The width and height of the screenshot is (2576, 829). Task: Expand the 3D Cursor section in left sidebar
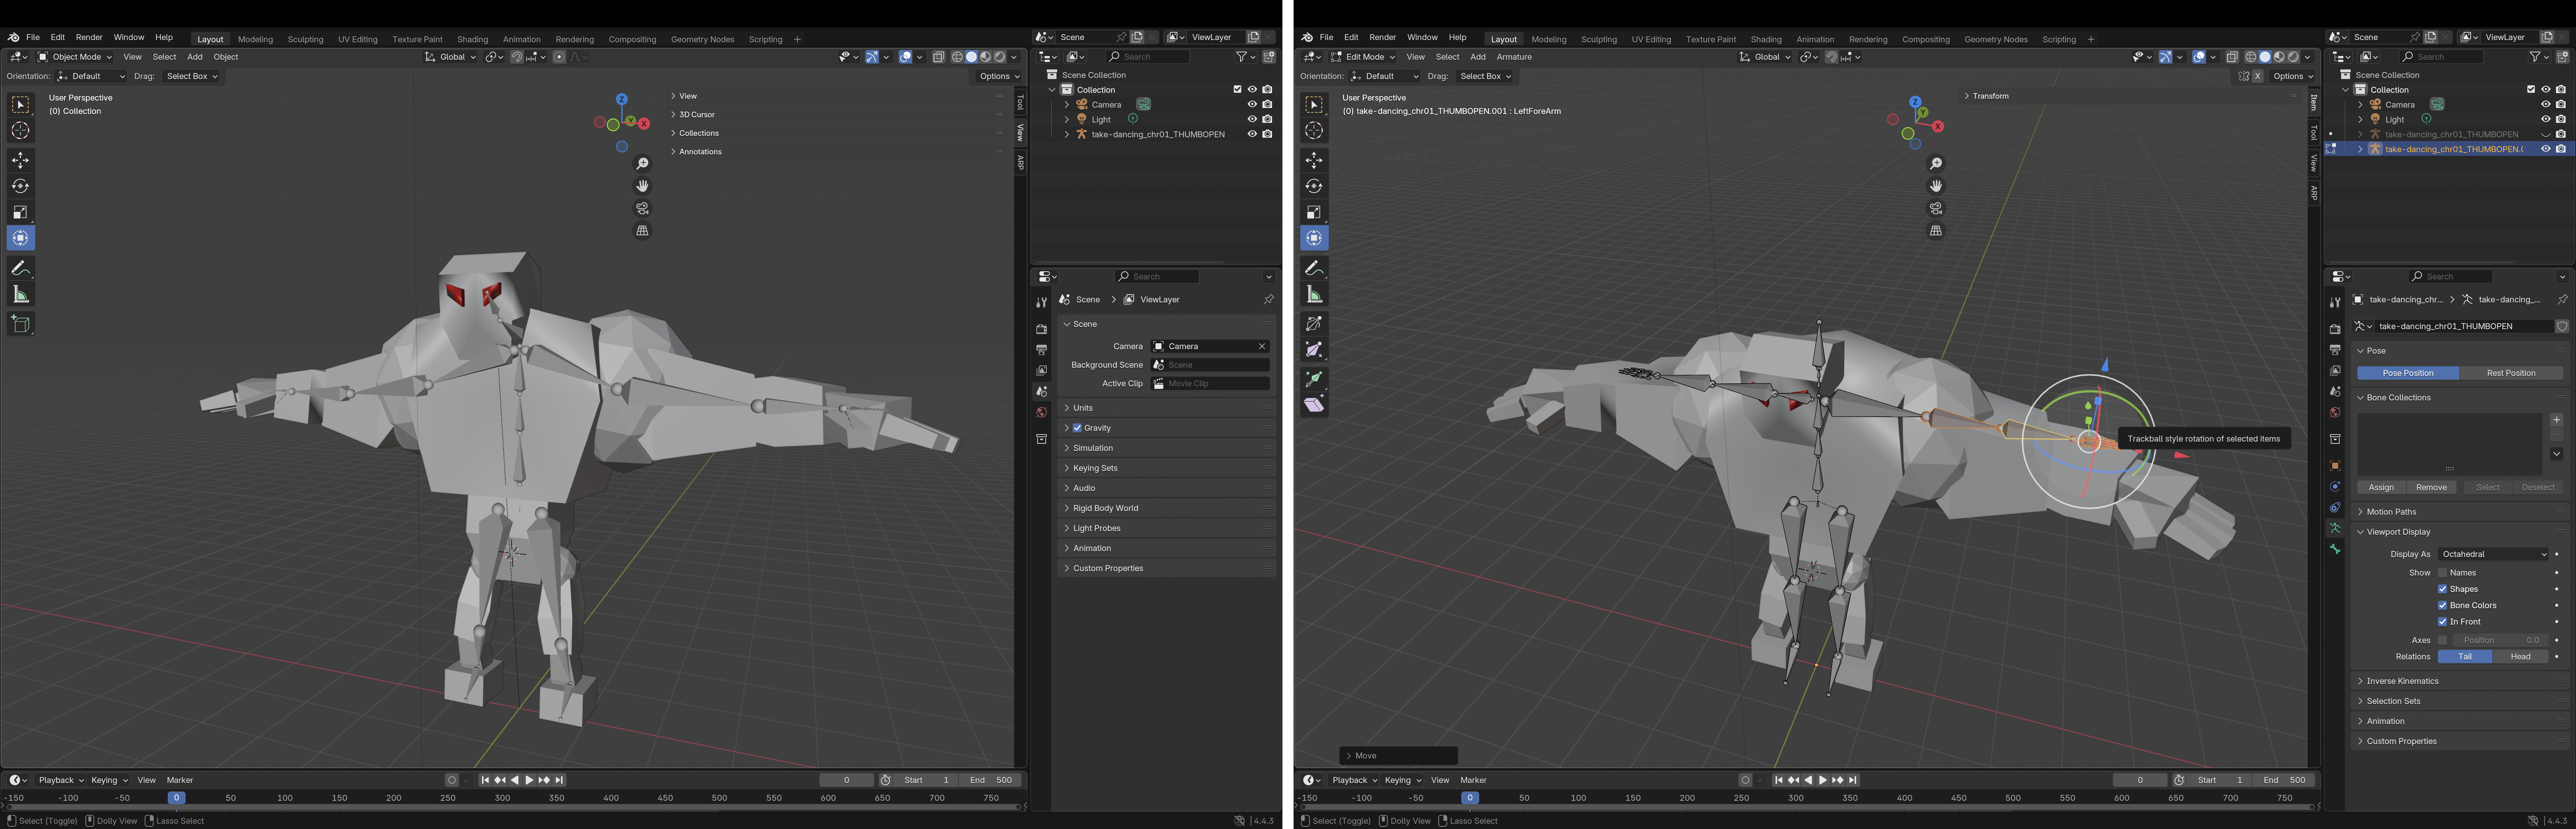(837, 115)
